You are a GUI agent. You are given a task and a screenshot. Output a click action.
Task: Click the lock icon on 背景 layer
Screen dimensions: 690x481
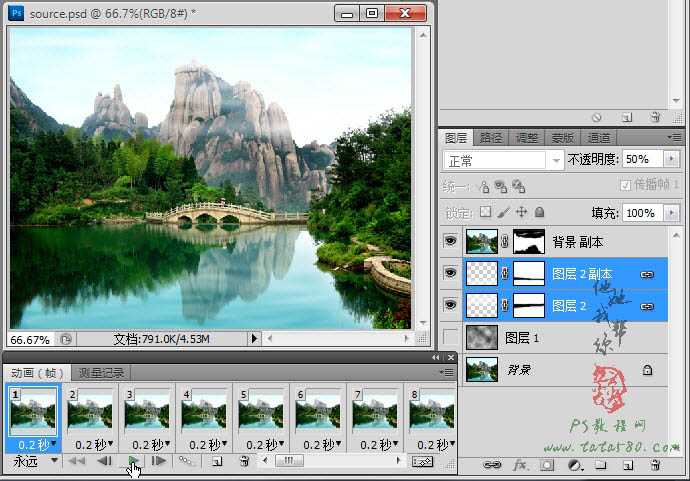[x=647, y=370]
